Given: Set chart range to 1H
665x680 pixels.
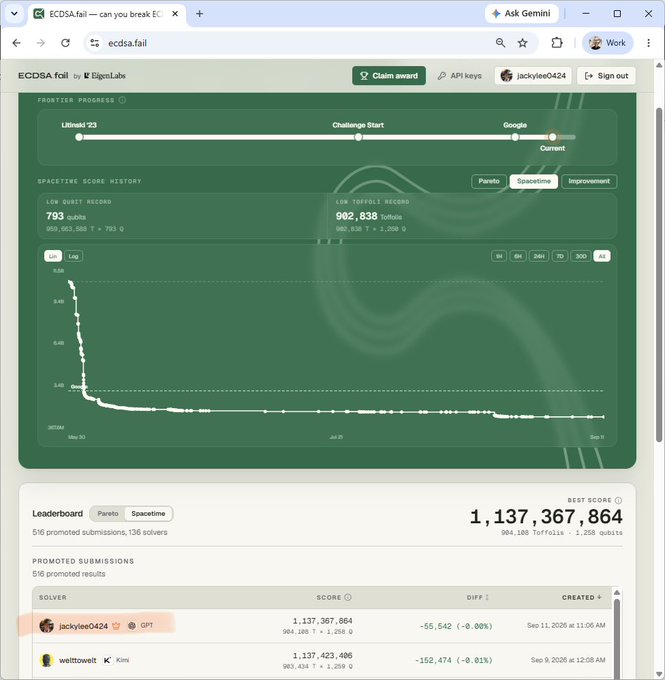Looking at the screenshot, I should [499, 256].
